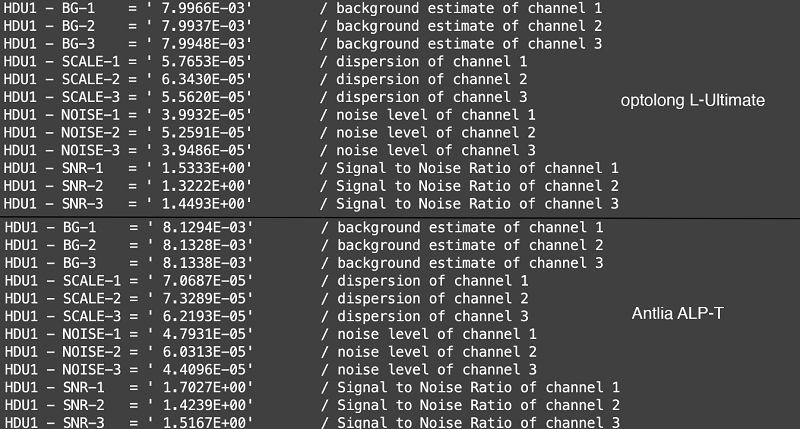The width and height of the screenshot is (800, 429).
Task: Select the SNR-1 value 1.5333E+00
Action: pos(204,168)
